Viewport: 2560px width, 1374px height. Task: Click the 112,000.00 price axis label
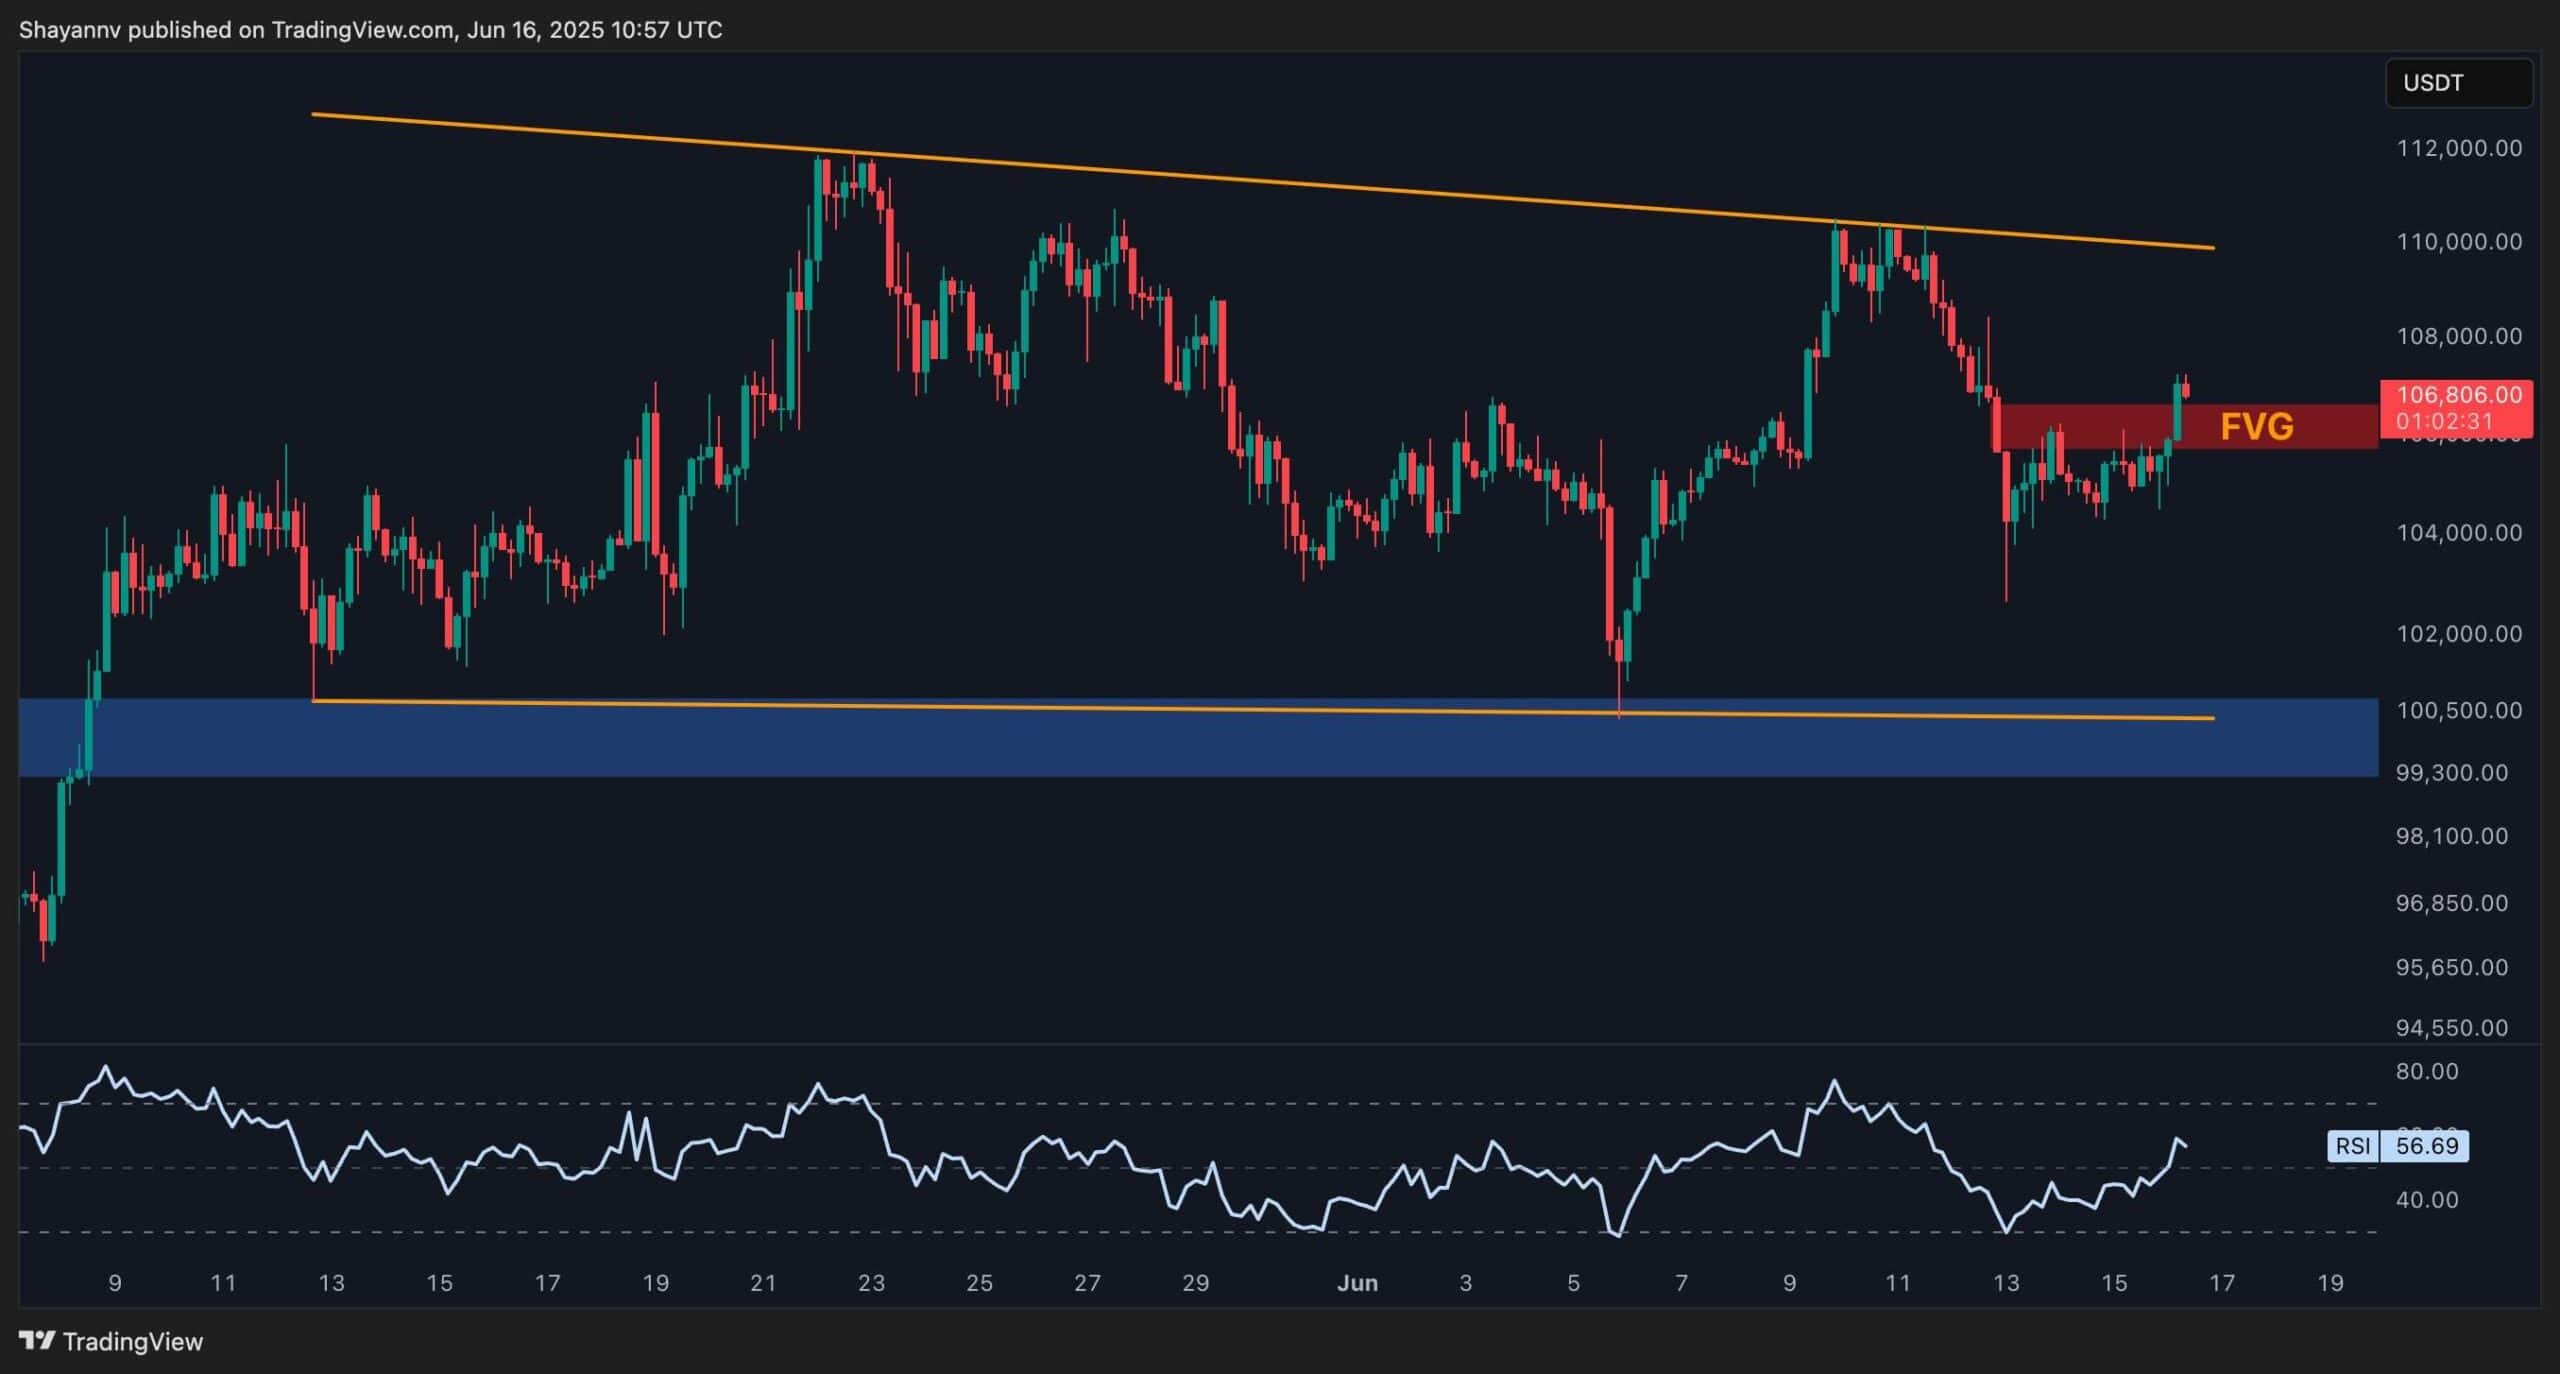pyautogui.click(x=2459, y=148)
